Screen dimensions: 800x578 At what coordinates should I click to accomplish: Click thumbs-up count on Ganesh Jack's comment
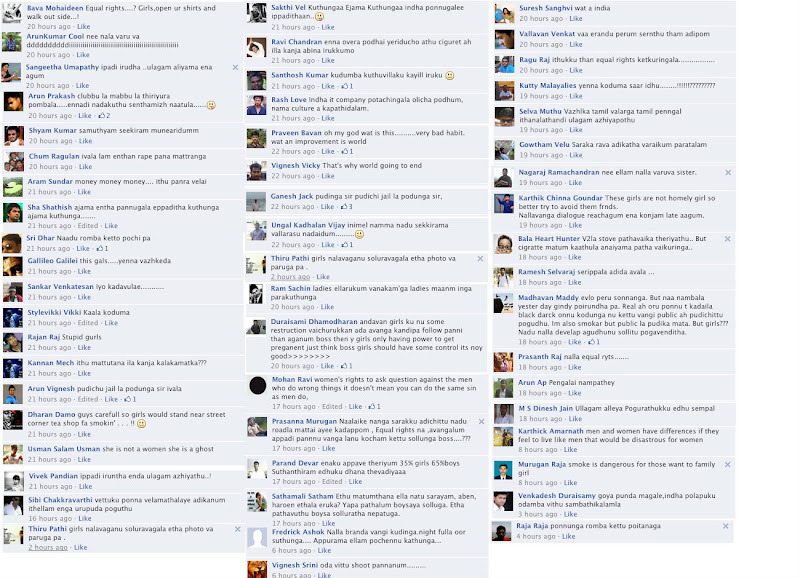coord(351,207)
